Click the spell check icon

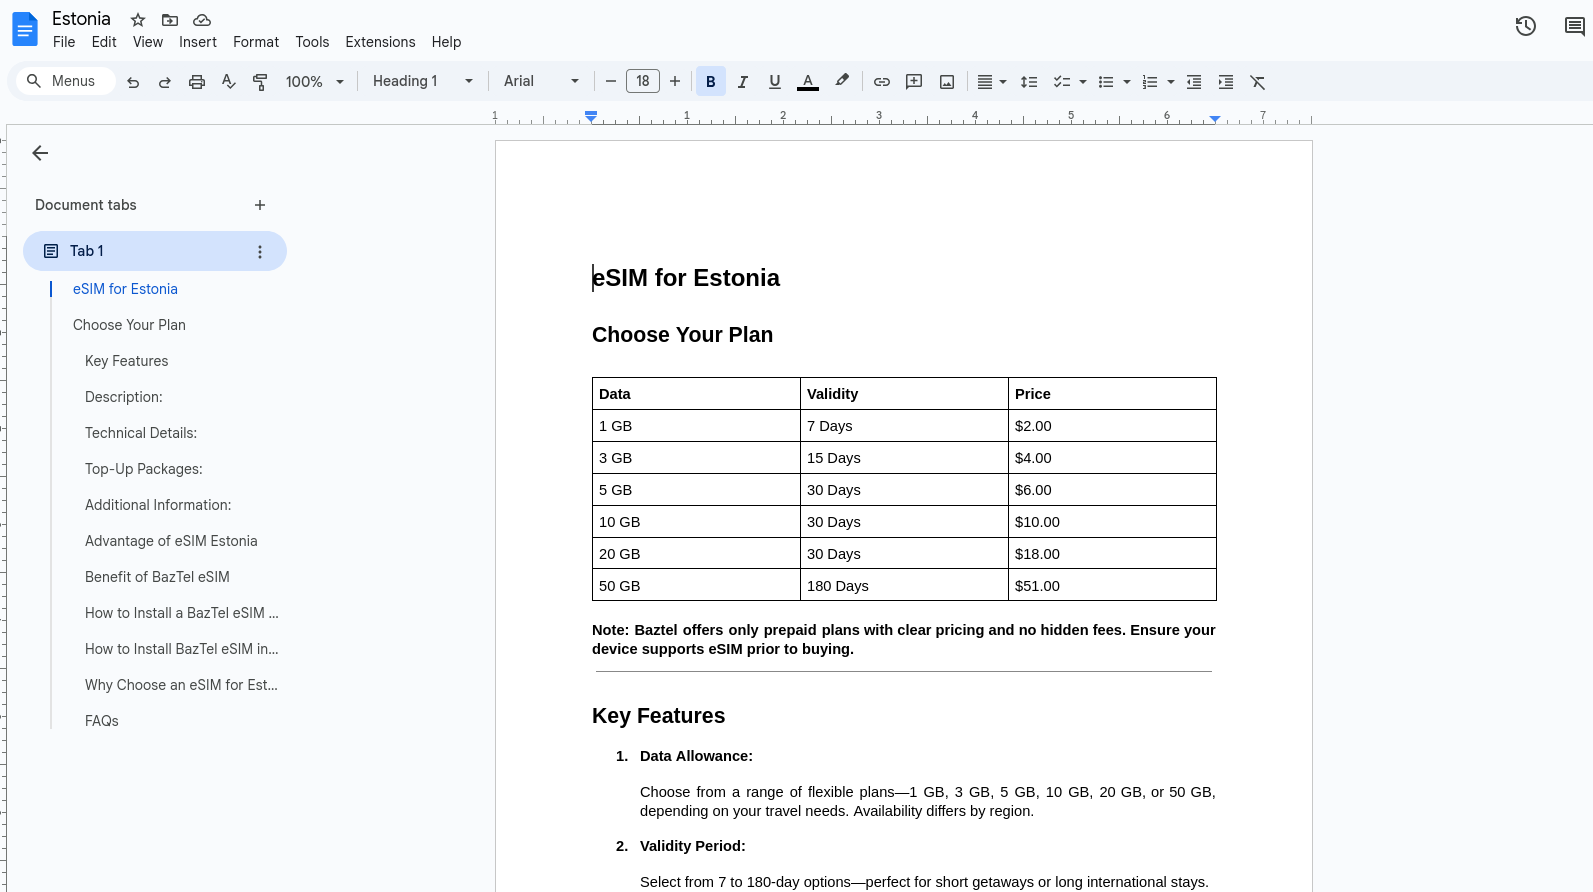tap(229, 82)
